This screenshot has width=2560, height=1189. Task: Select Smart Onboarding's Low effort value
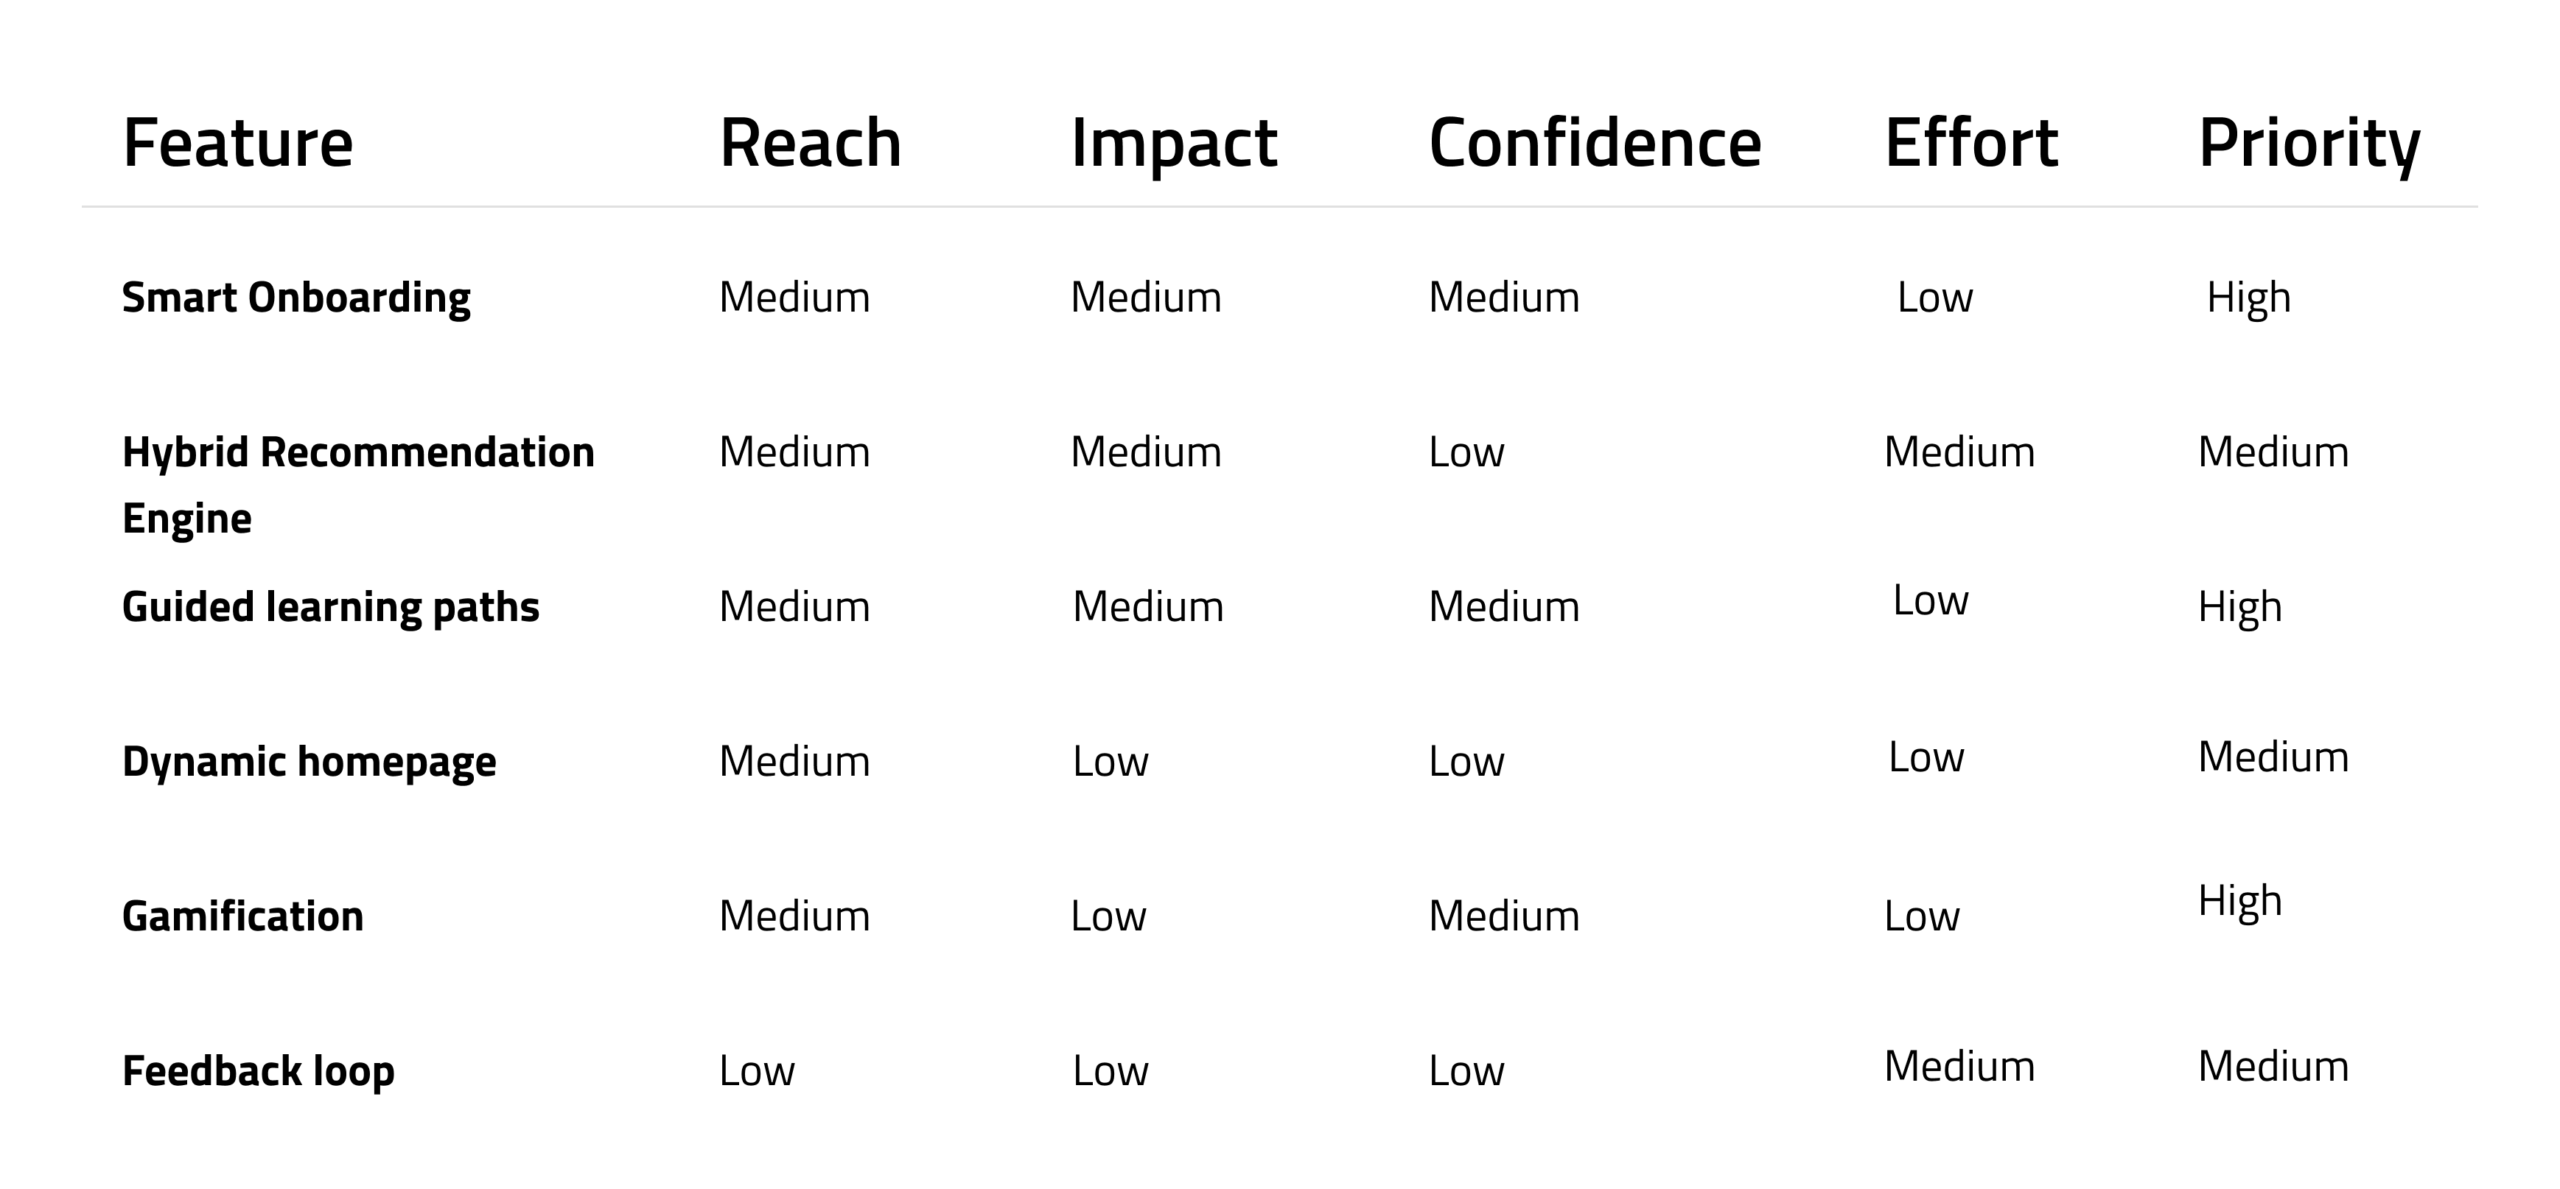tap(1935, 298)
